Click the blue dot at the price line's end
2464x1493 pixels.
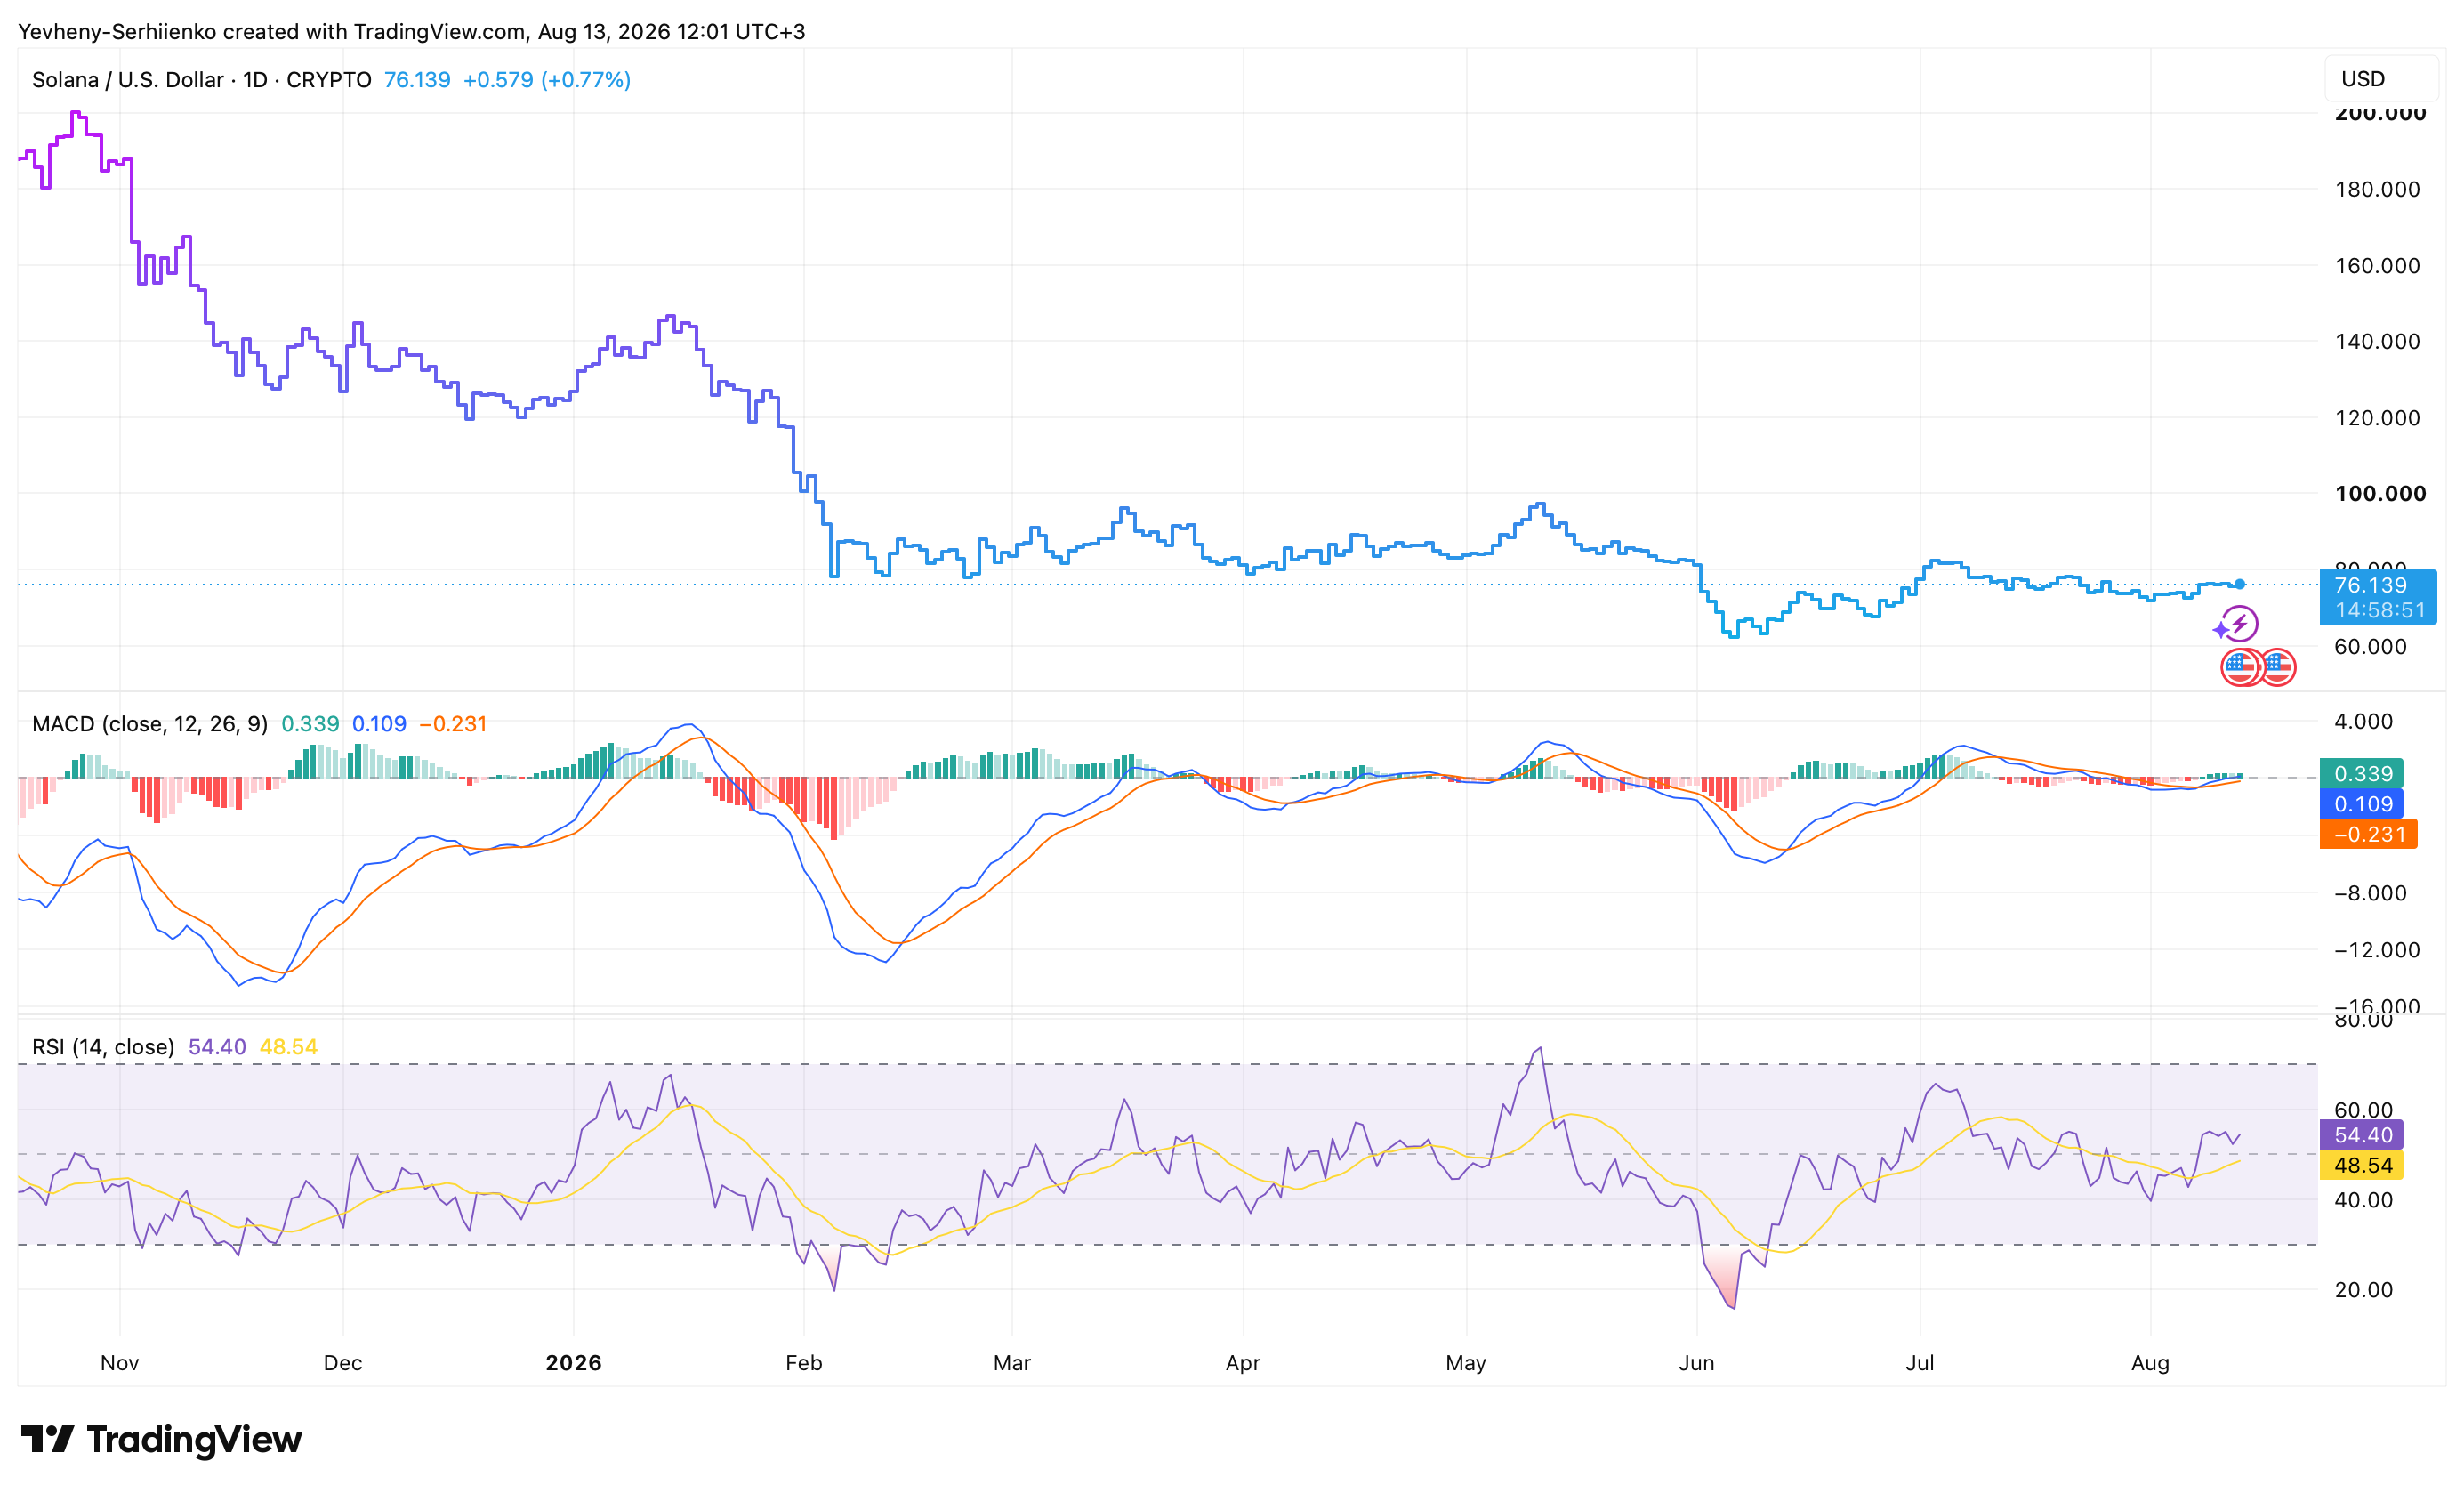pos(2240,584)
